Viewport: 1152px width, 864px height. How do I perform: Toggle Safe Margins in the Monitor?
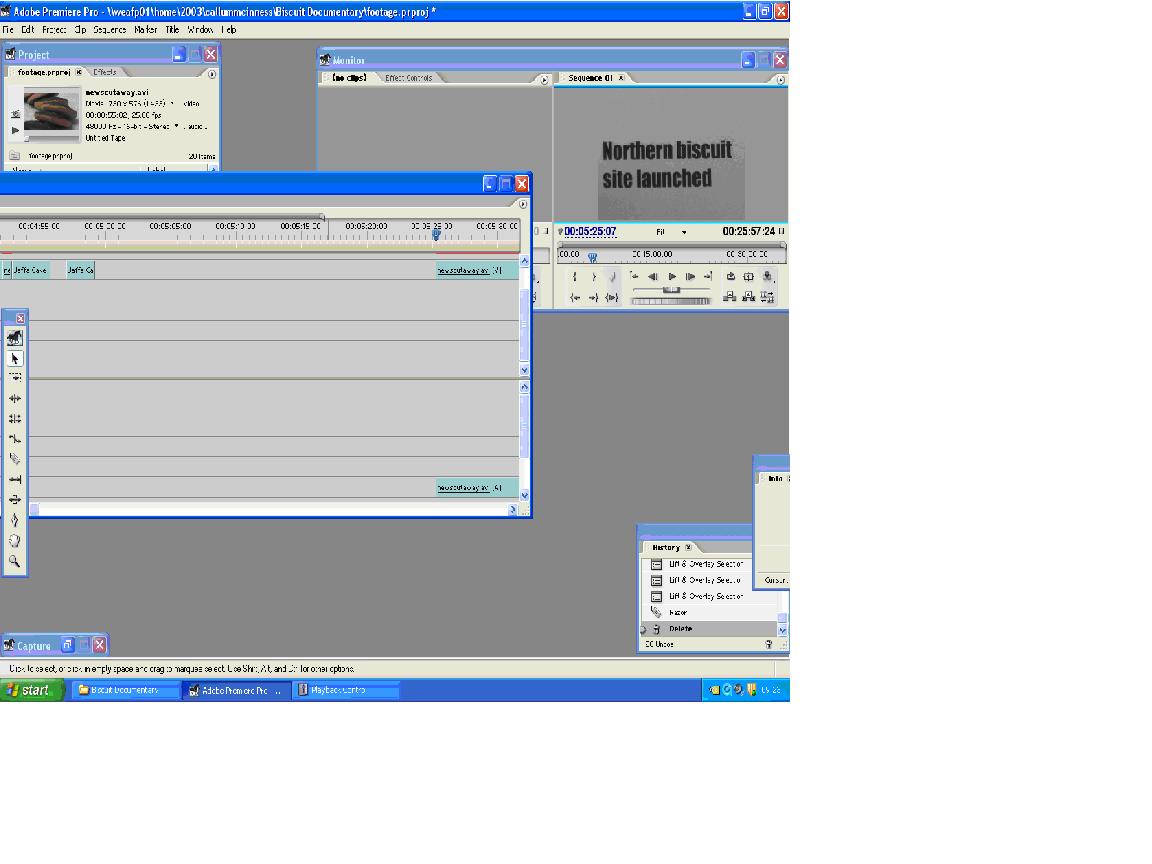(x=749, y=277)
